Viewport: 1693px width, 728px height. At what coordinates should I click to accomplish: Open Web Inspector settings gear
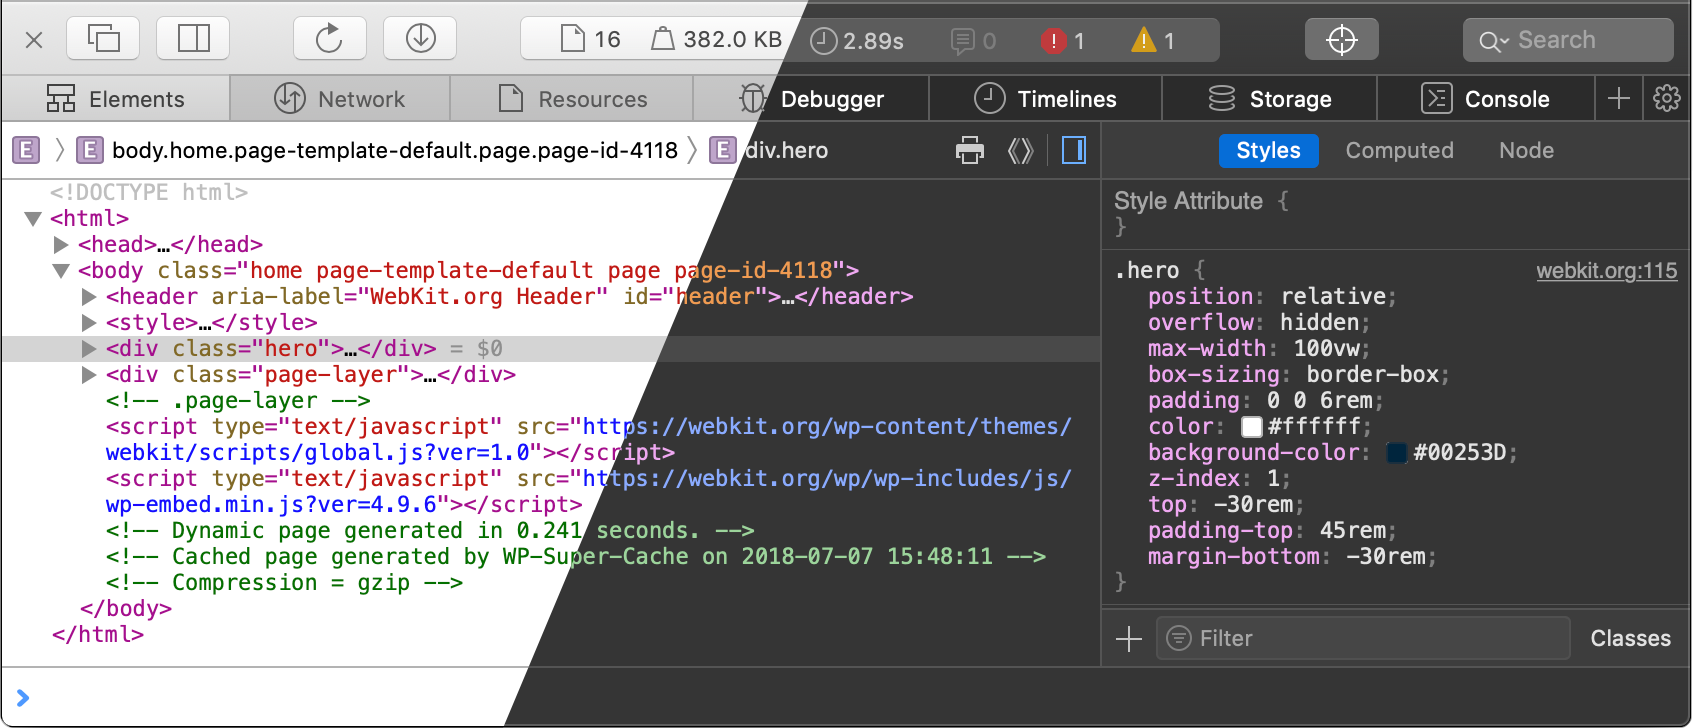pyautogui.click(x=1667, y=99)
